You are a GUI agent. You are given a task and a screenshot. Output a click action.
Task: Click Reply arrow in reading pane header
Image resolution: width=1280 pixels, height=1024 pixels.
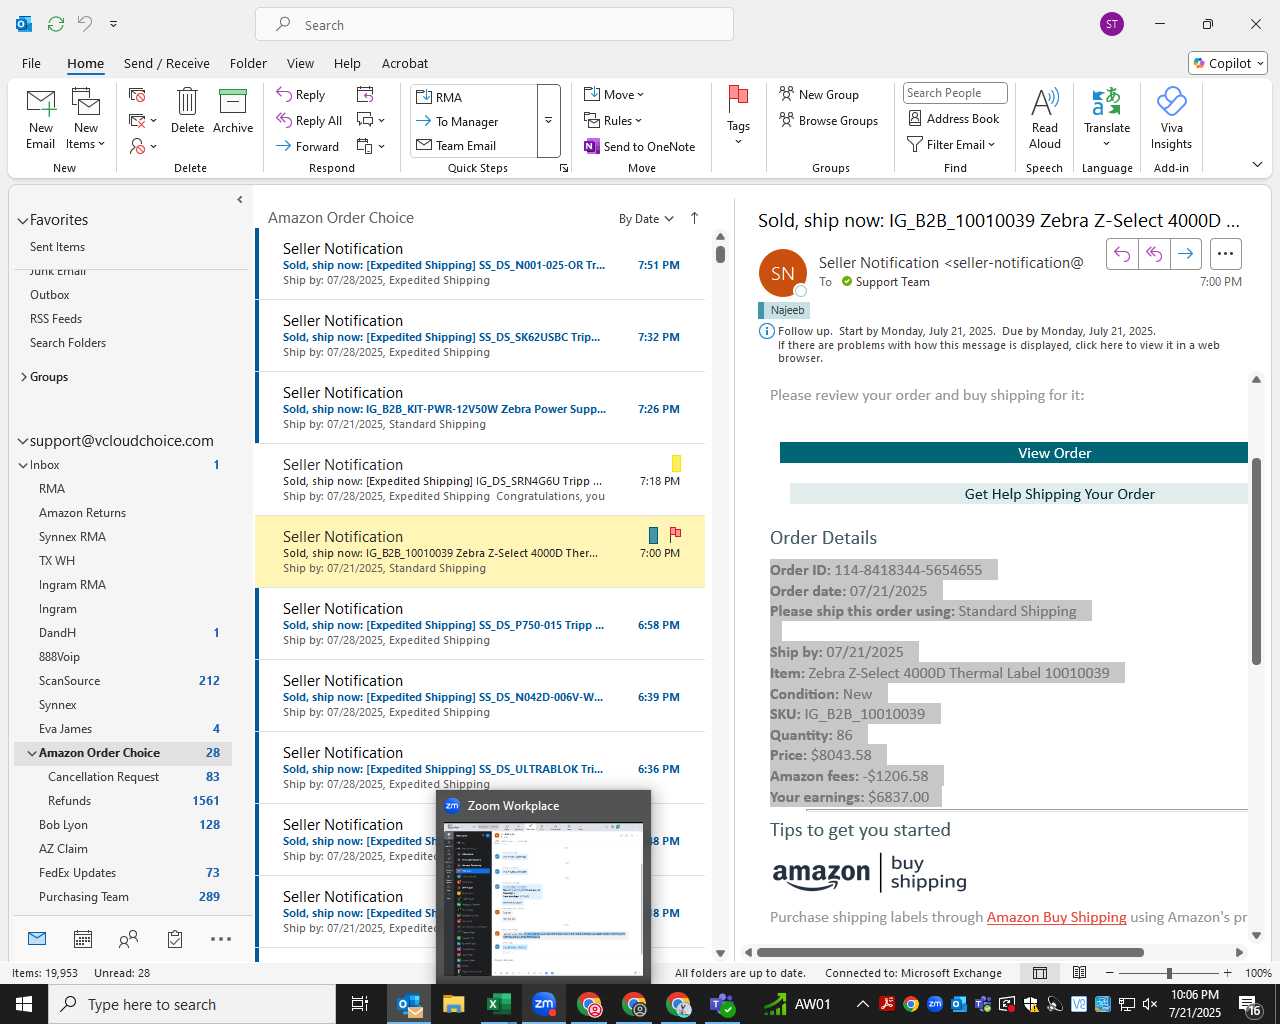coord(1122,254)
